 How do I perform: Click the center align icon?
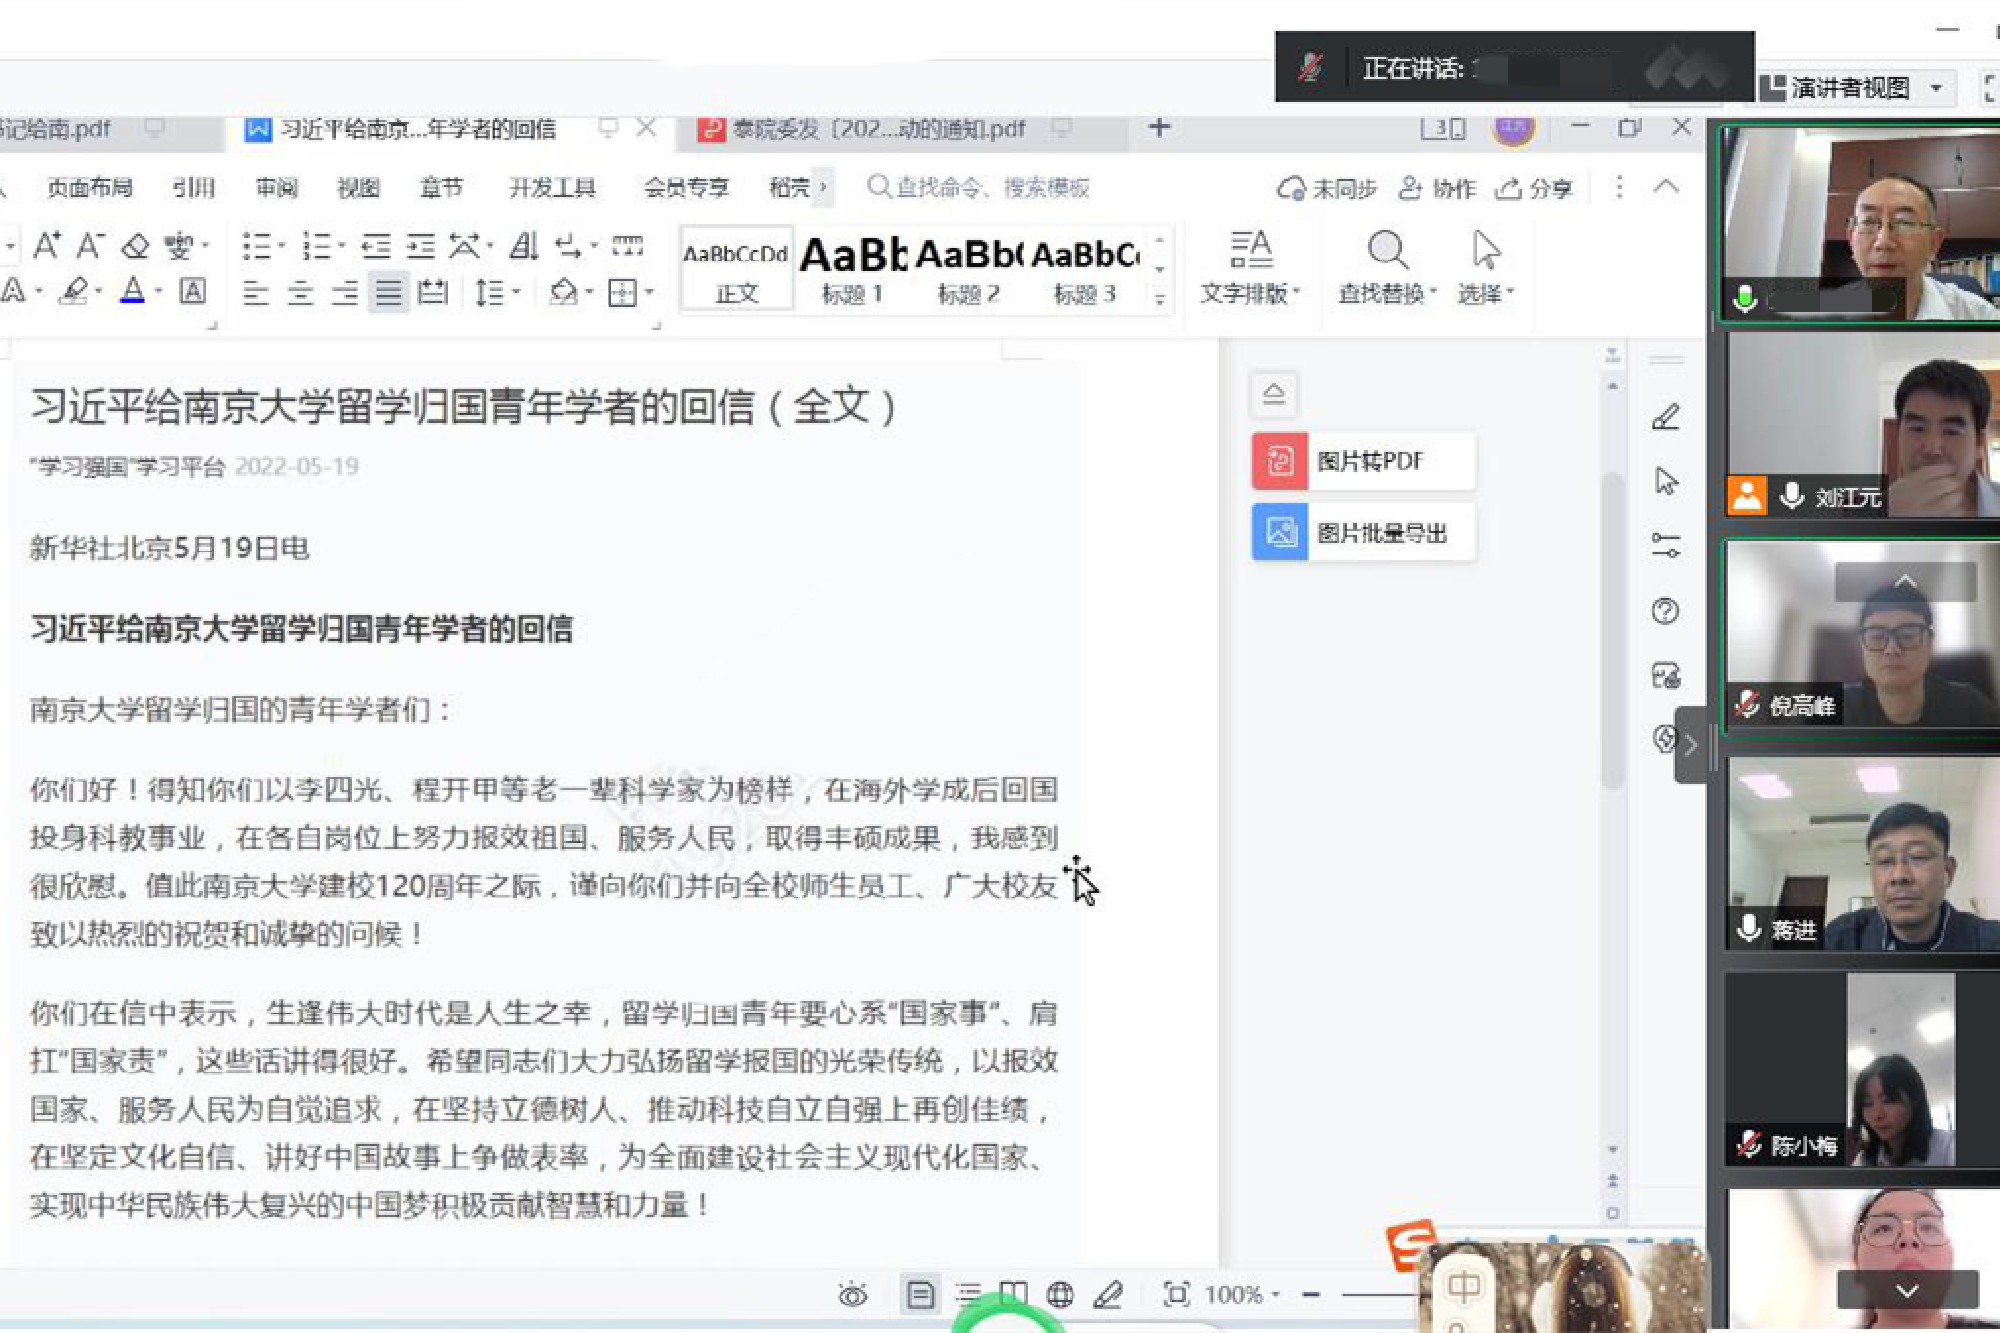tap(300, 293)
